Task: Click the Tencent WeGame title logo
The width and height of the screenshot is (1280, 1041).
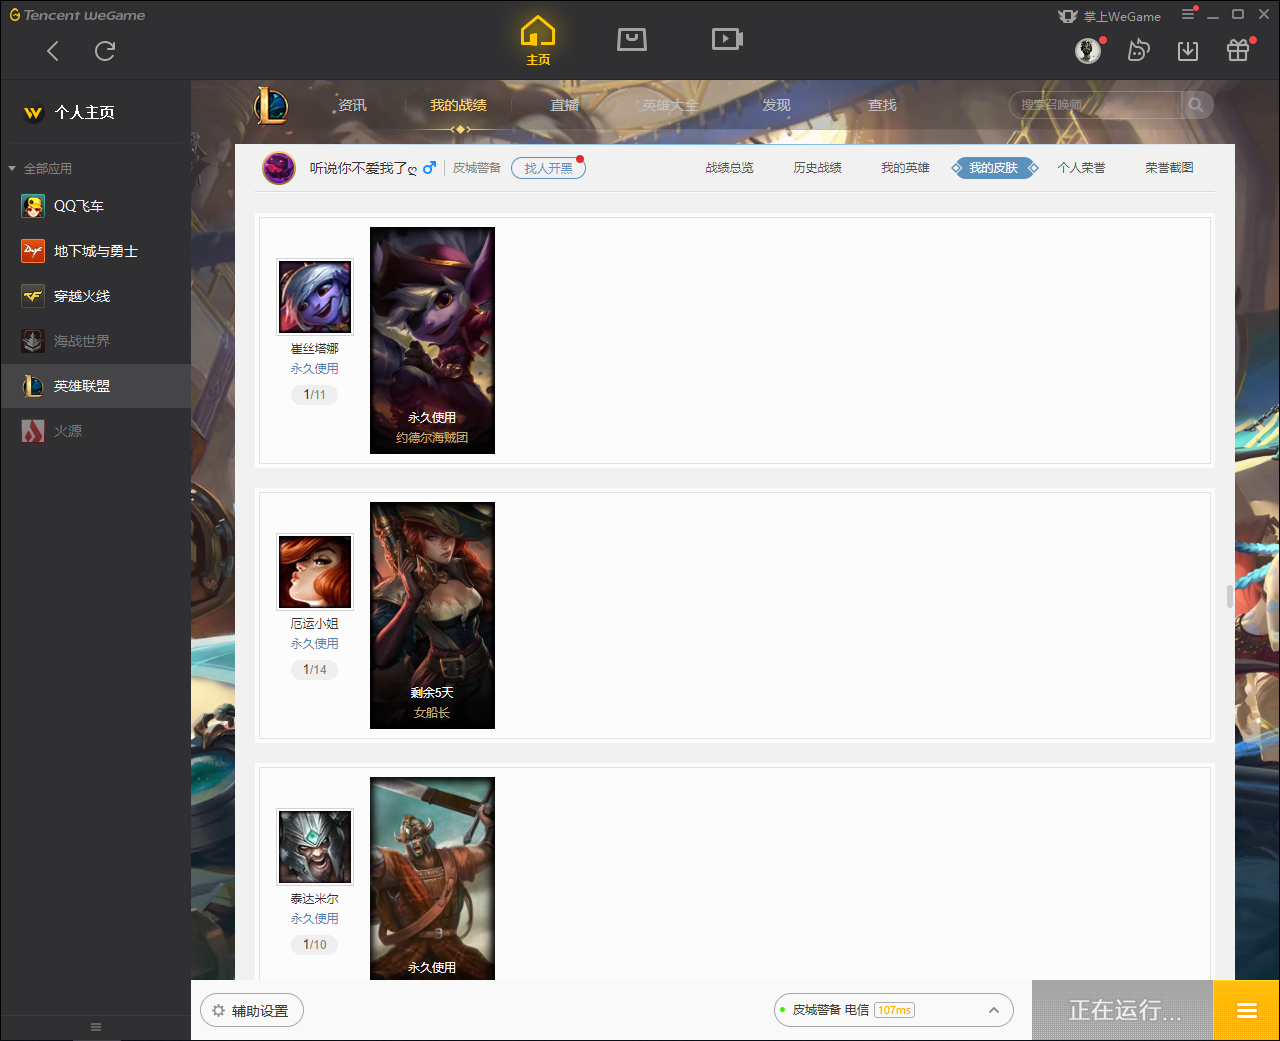Action: coord(78,15)
